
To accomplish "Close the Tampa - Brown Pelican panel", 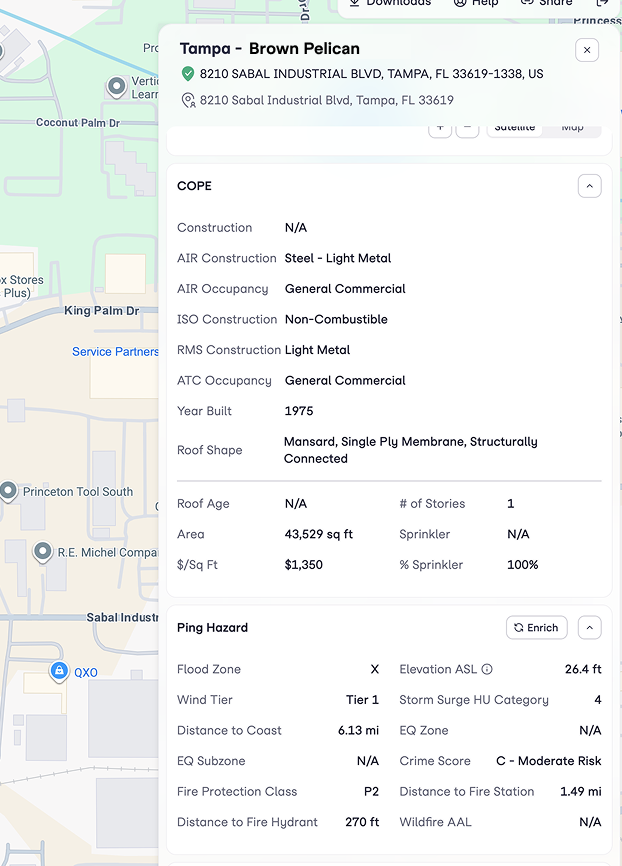I will coord(587,50).
